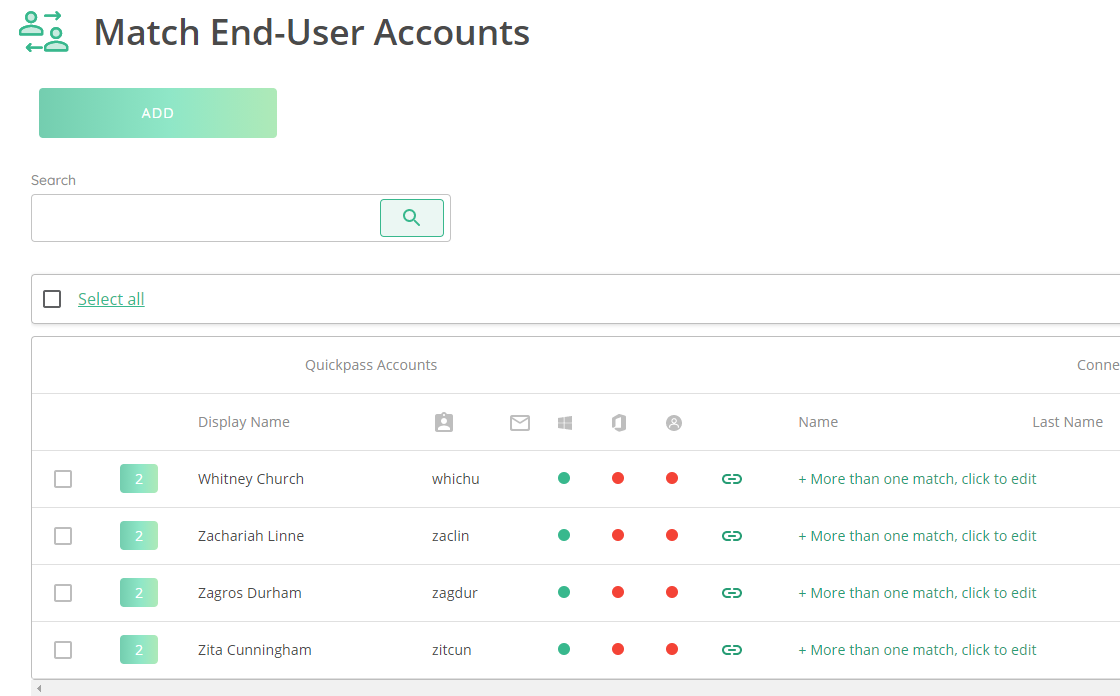Select the name Zita Cunningham
The width and height of the screenshot is (1120, 696).
coord(254,650)
